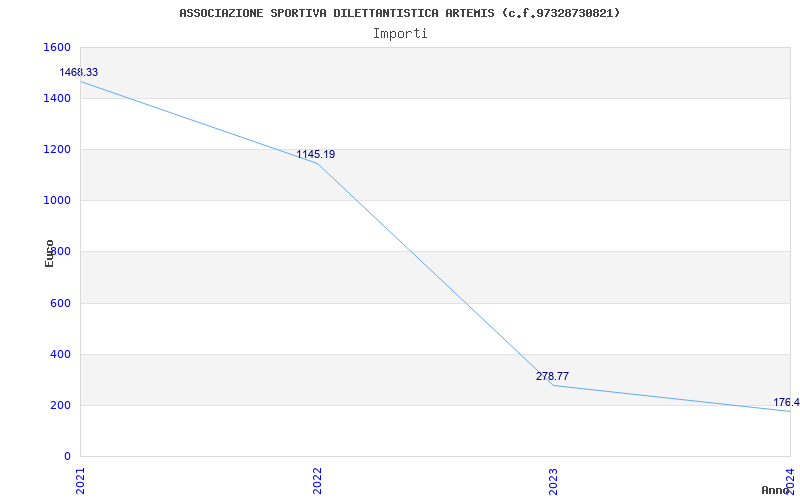Click the 0 y-axis tick
The width and height of the screenshot is (800, 500).
pos(67,456)
